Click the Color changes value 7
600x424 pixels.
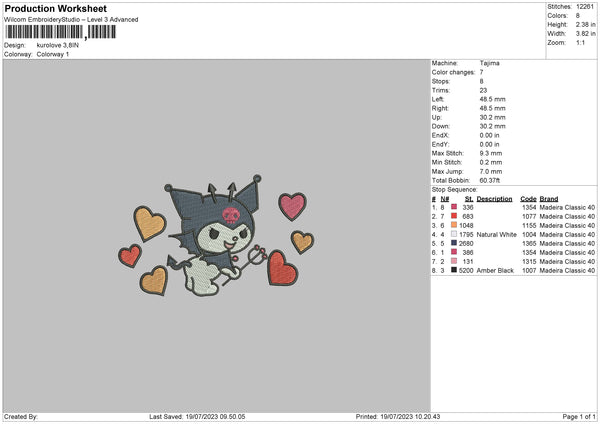pyautogui.click(x=481, y=72)
